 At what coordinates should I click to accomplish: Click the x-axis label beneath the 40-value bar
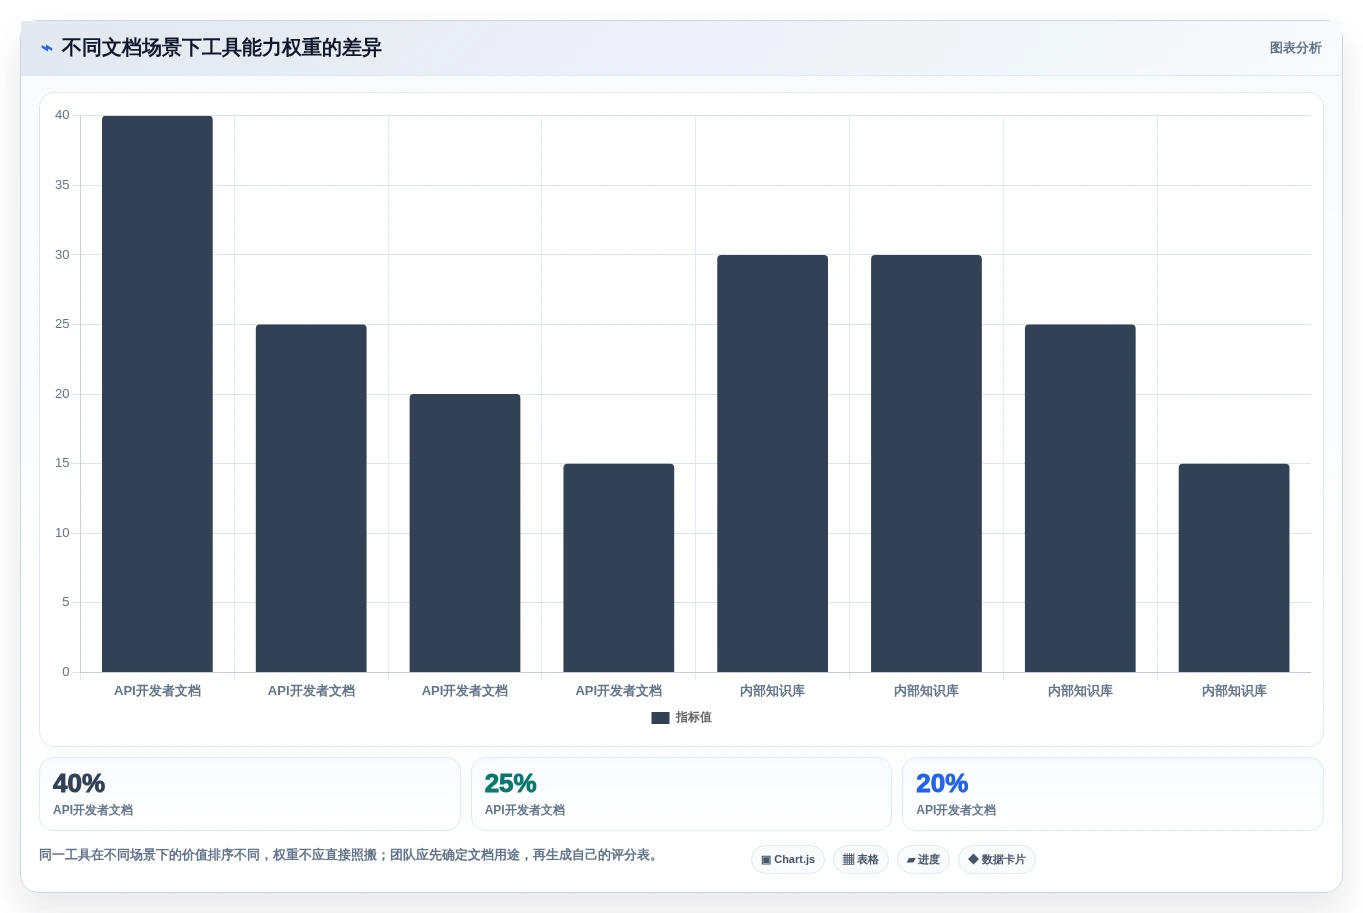point(157,691)
